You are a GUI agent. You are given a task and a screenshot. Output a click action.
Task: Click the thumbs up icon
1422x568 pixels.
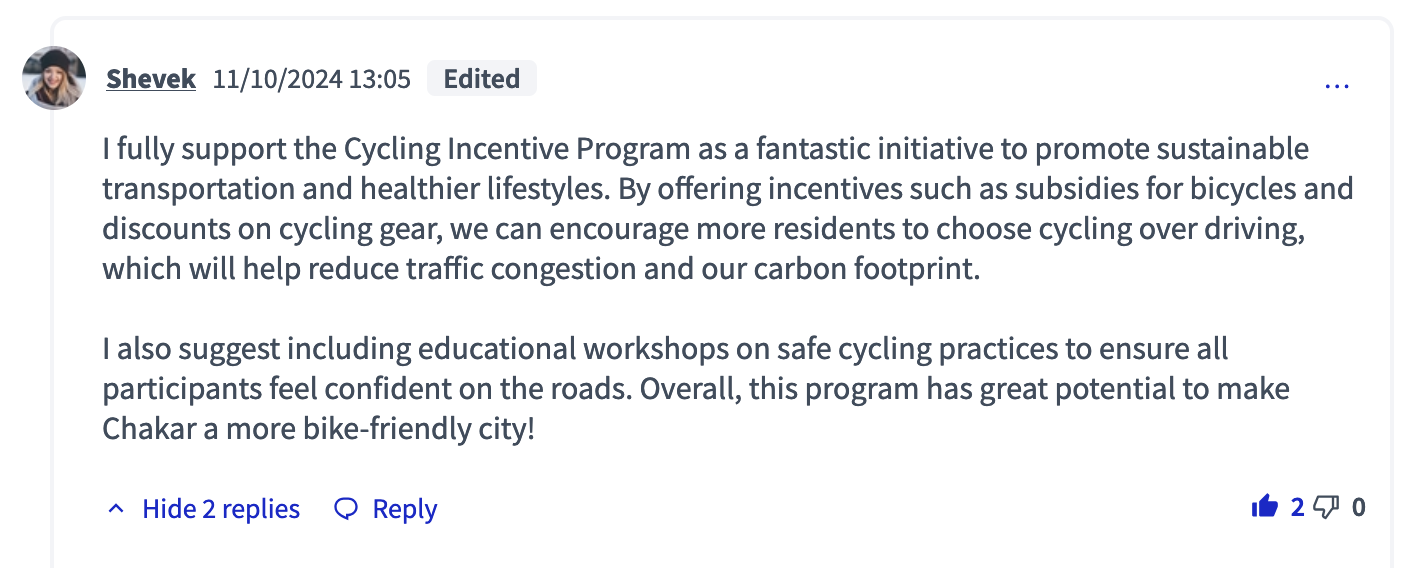tap(1265, 507)
